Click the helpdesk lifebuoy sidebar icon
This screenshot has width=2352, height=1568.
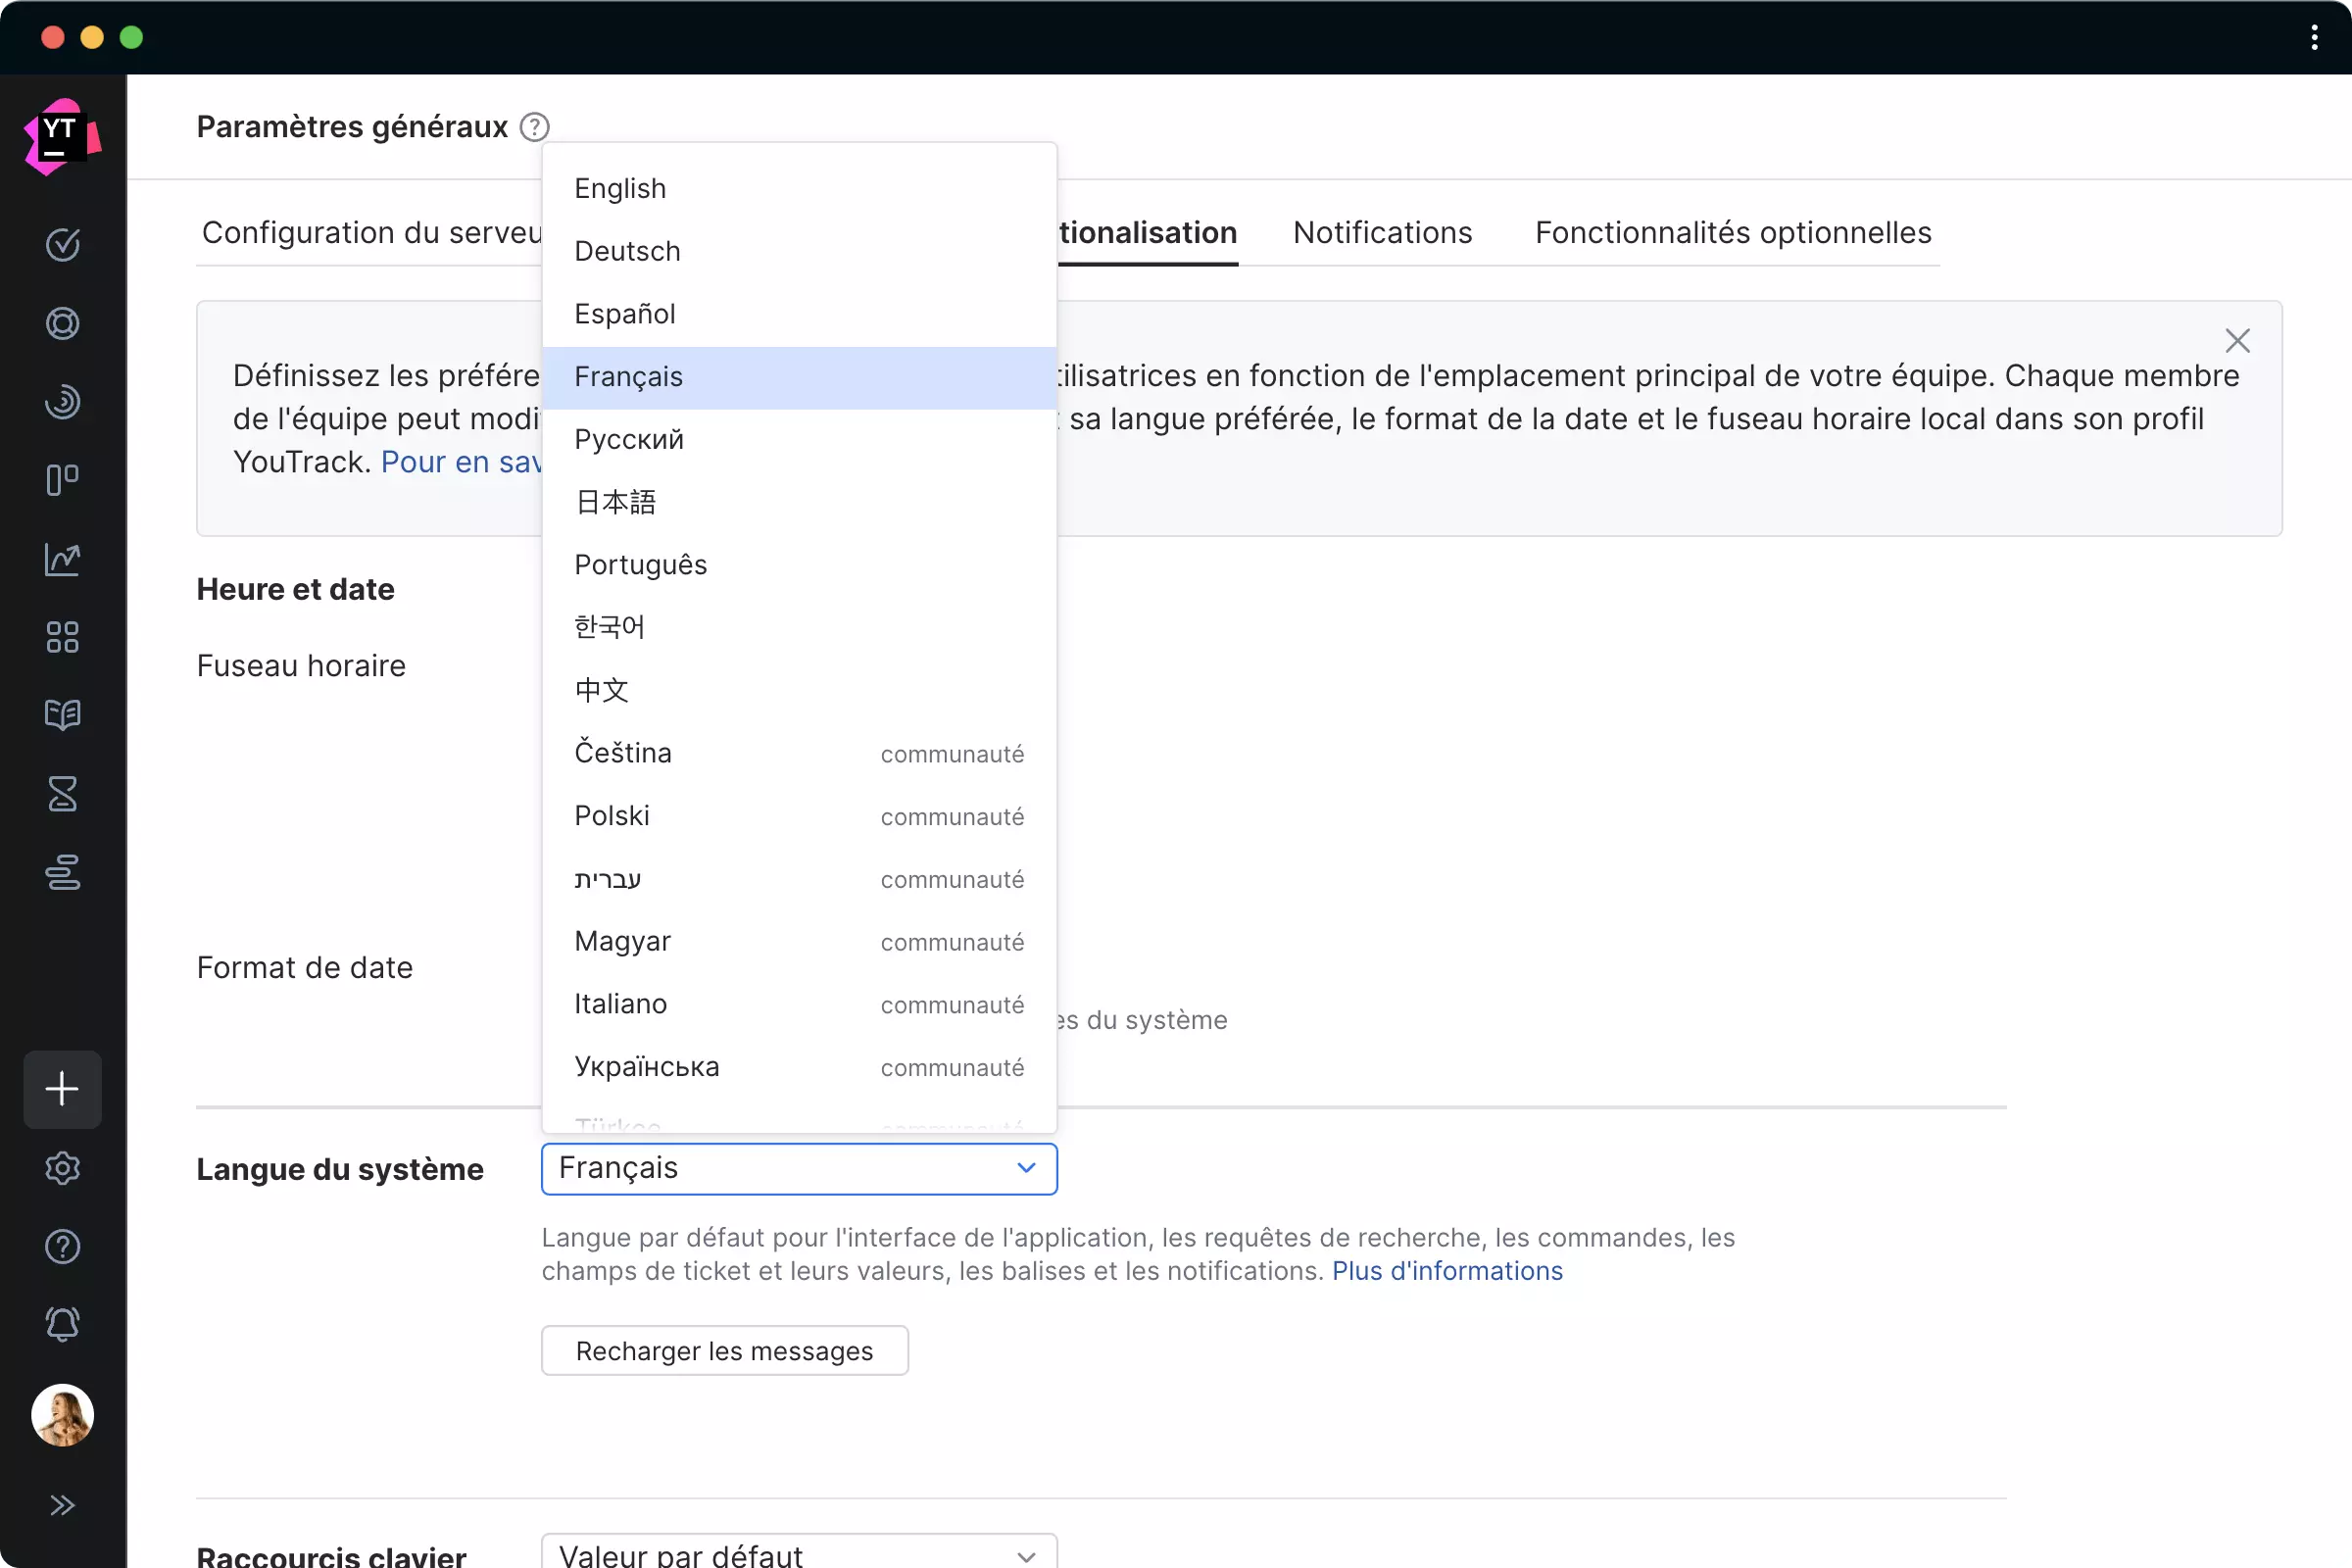tap(62, 323)
